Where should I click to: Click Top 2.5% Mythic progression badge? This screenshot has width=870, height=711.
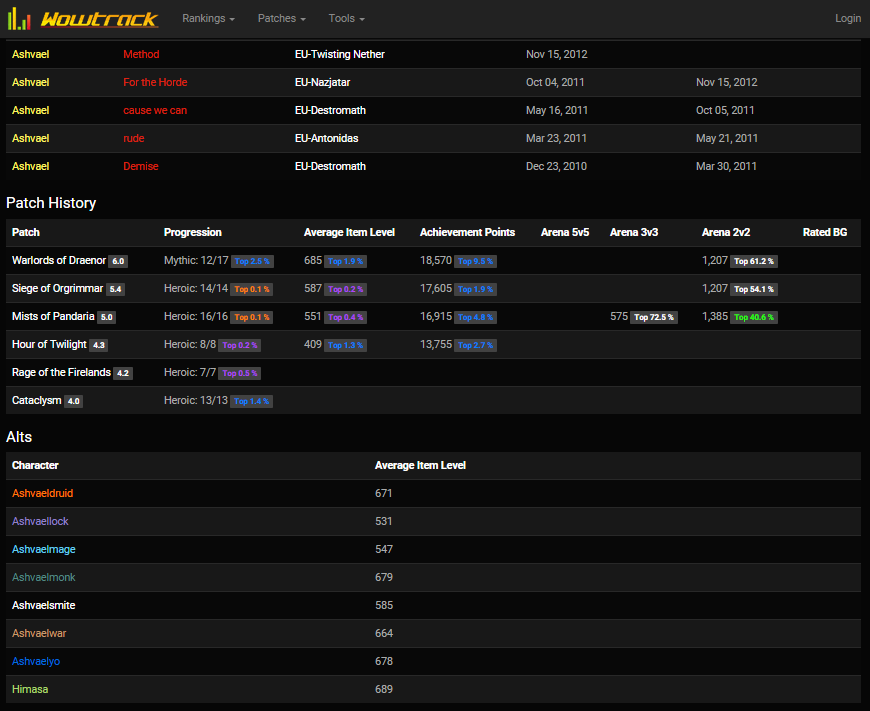pos(252,261)
